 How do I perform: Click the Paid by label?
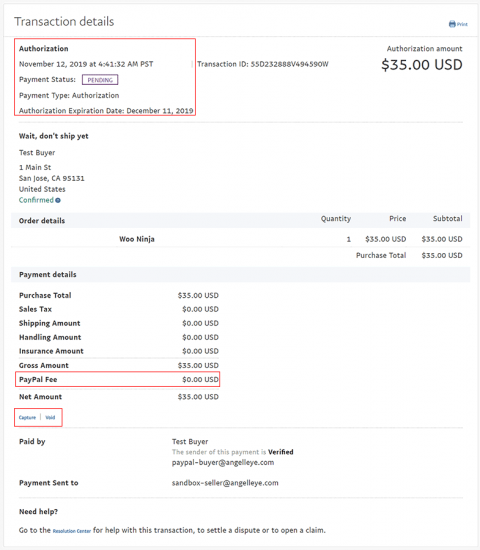tap(32, 442)
